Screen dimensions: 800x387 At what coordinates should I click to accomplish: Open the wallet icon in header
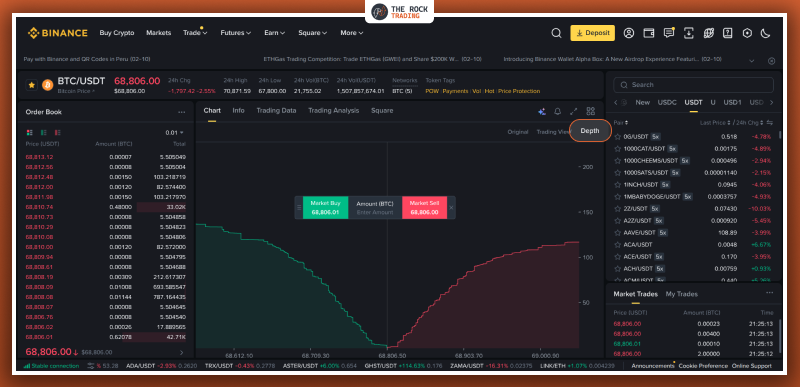click(649, 33)
